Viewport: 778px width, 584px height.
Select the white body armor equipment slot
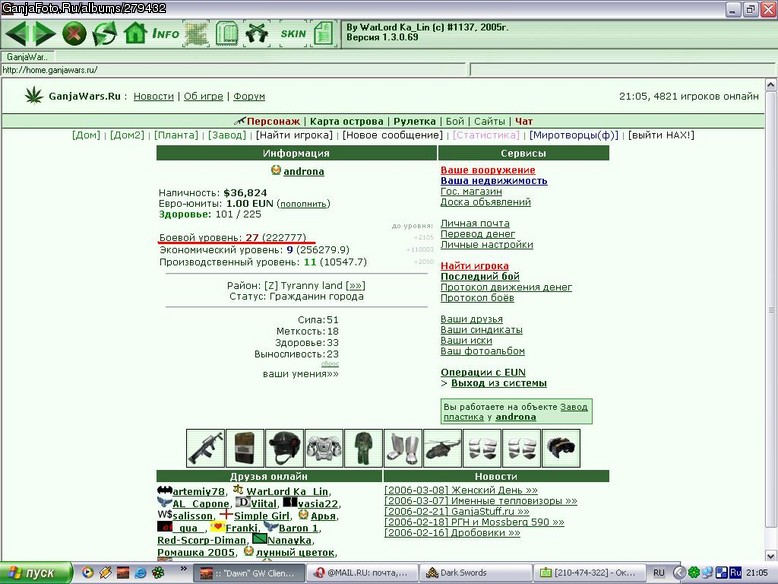[x=324, y=449]
